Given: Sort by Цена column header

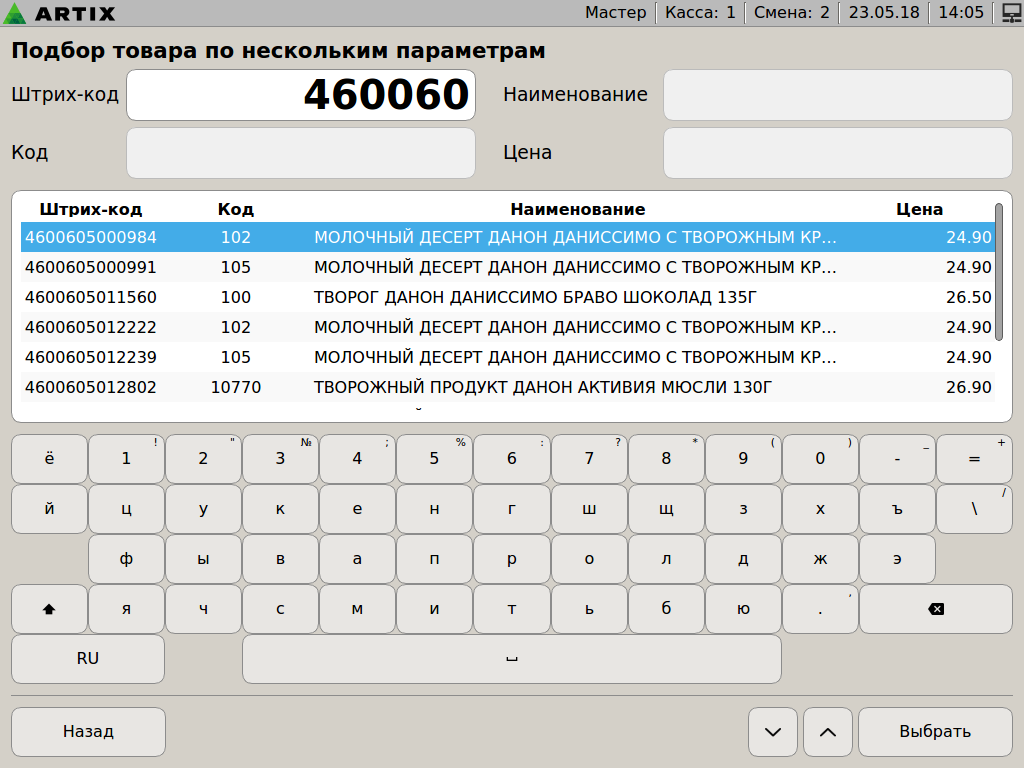Looking at the screenshot, I should coord(919,209).
